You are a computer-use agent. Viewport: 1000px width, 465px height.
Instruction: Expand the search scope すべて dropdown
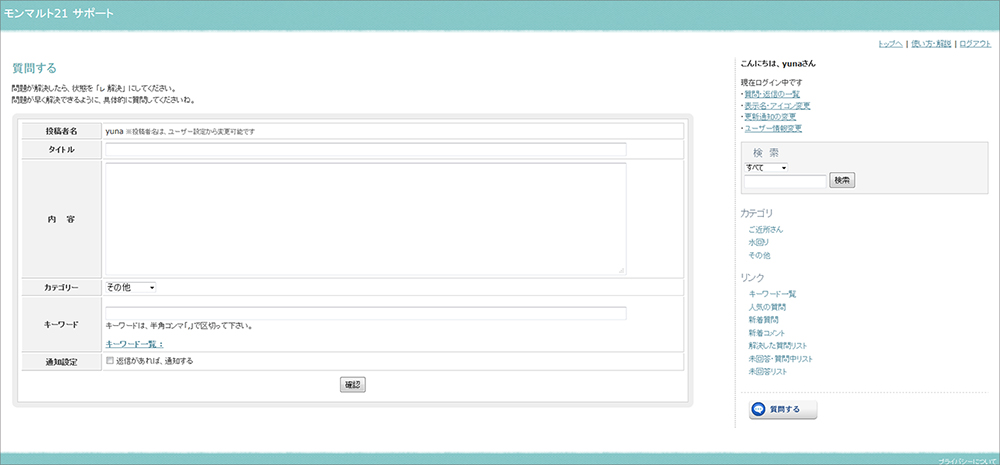pos(766,167)
